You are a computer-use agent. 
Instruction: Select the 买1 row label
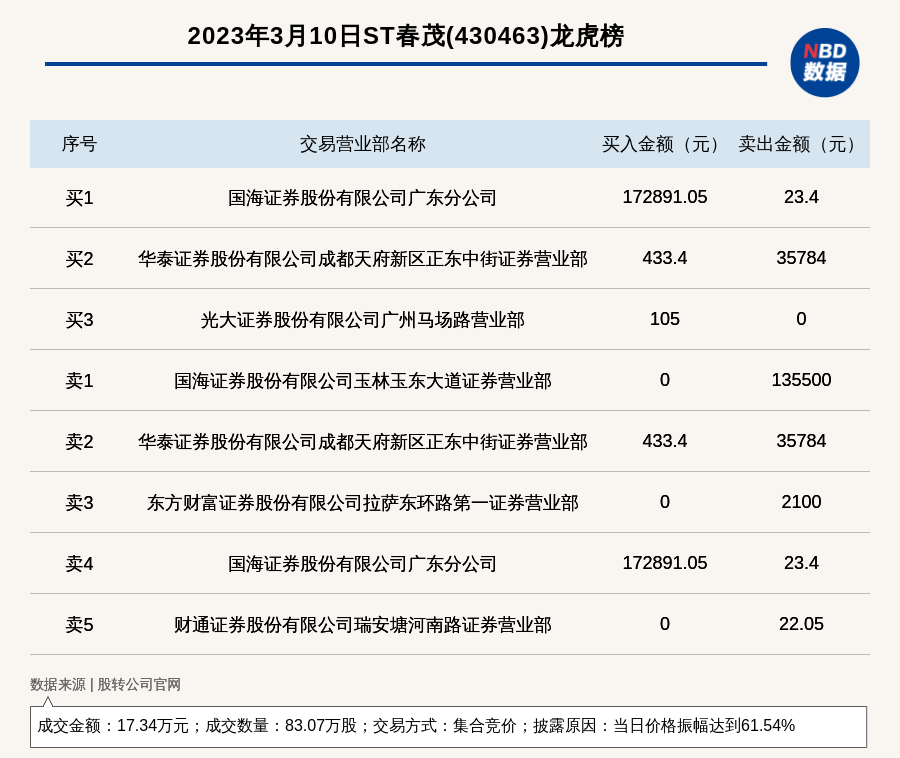click(x=79, y=198)
